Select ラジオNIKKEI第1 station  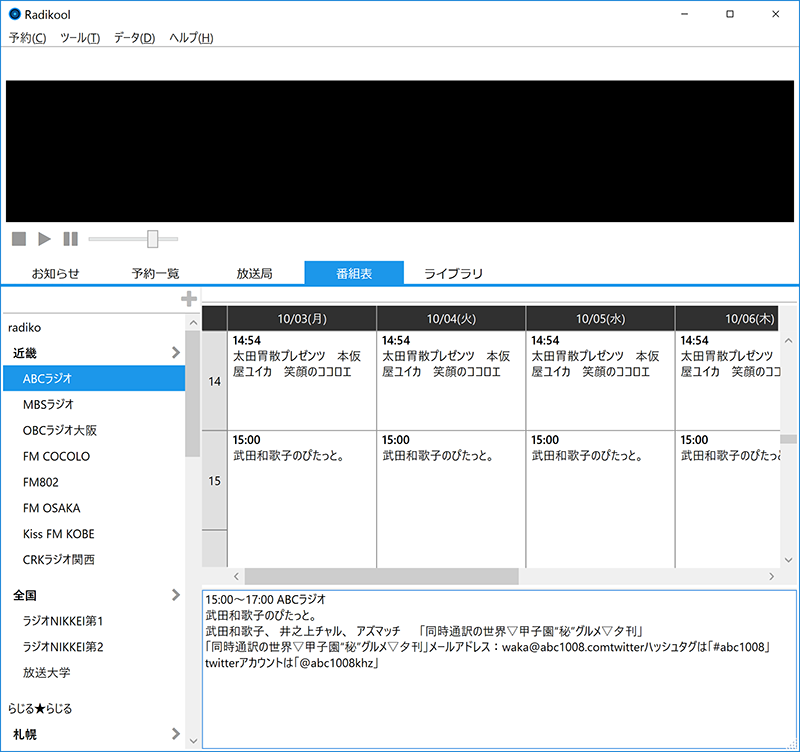pos(94,621)
